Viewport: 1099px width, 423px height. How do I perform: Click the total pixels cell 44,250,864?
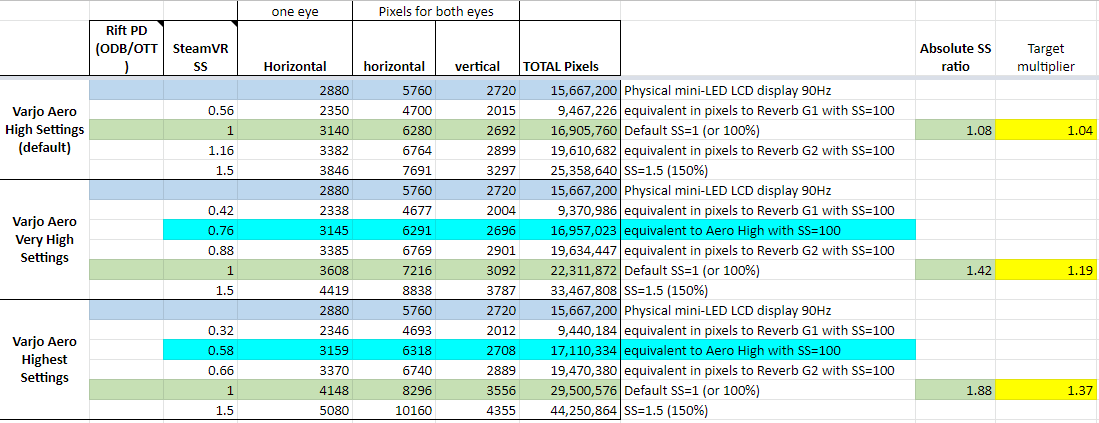pos(570,410)
